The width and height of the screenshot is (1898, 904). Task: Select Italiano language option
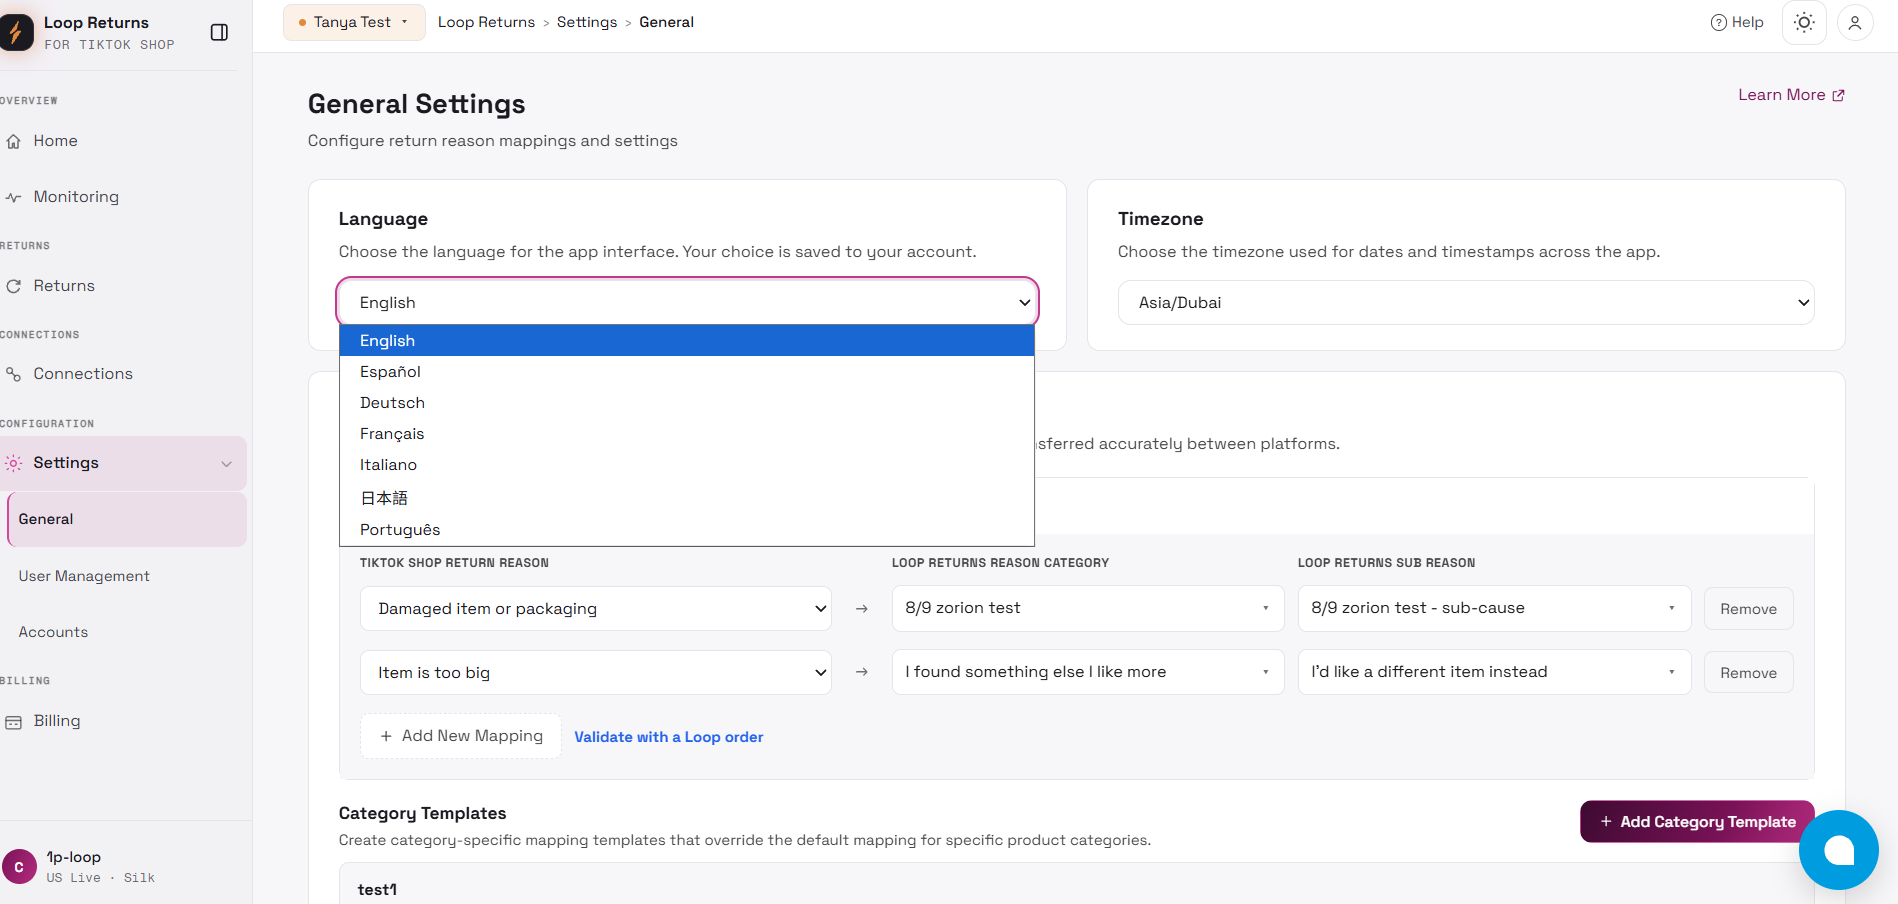tap(687, 465)
